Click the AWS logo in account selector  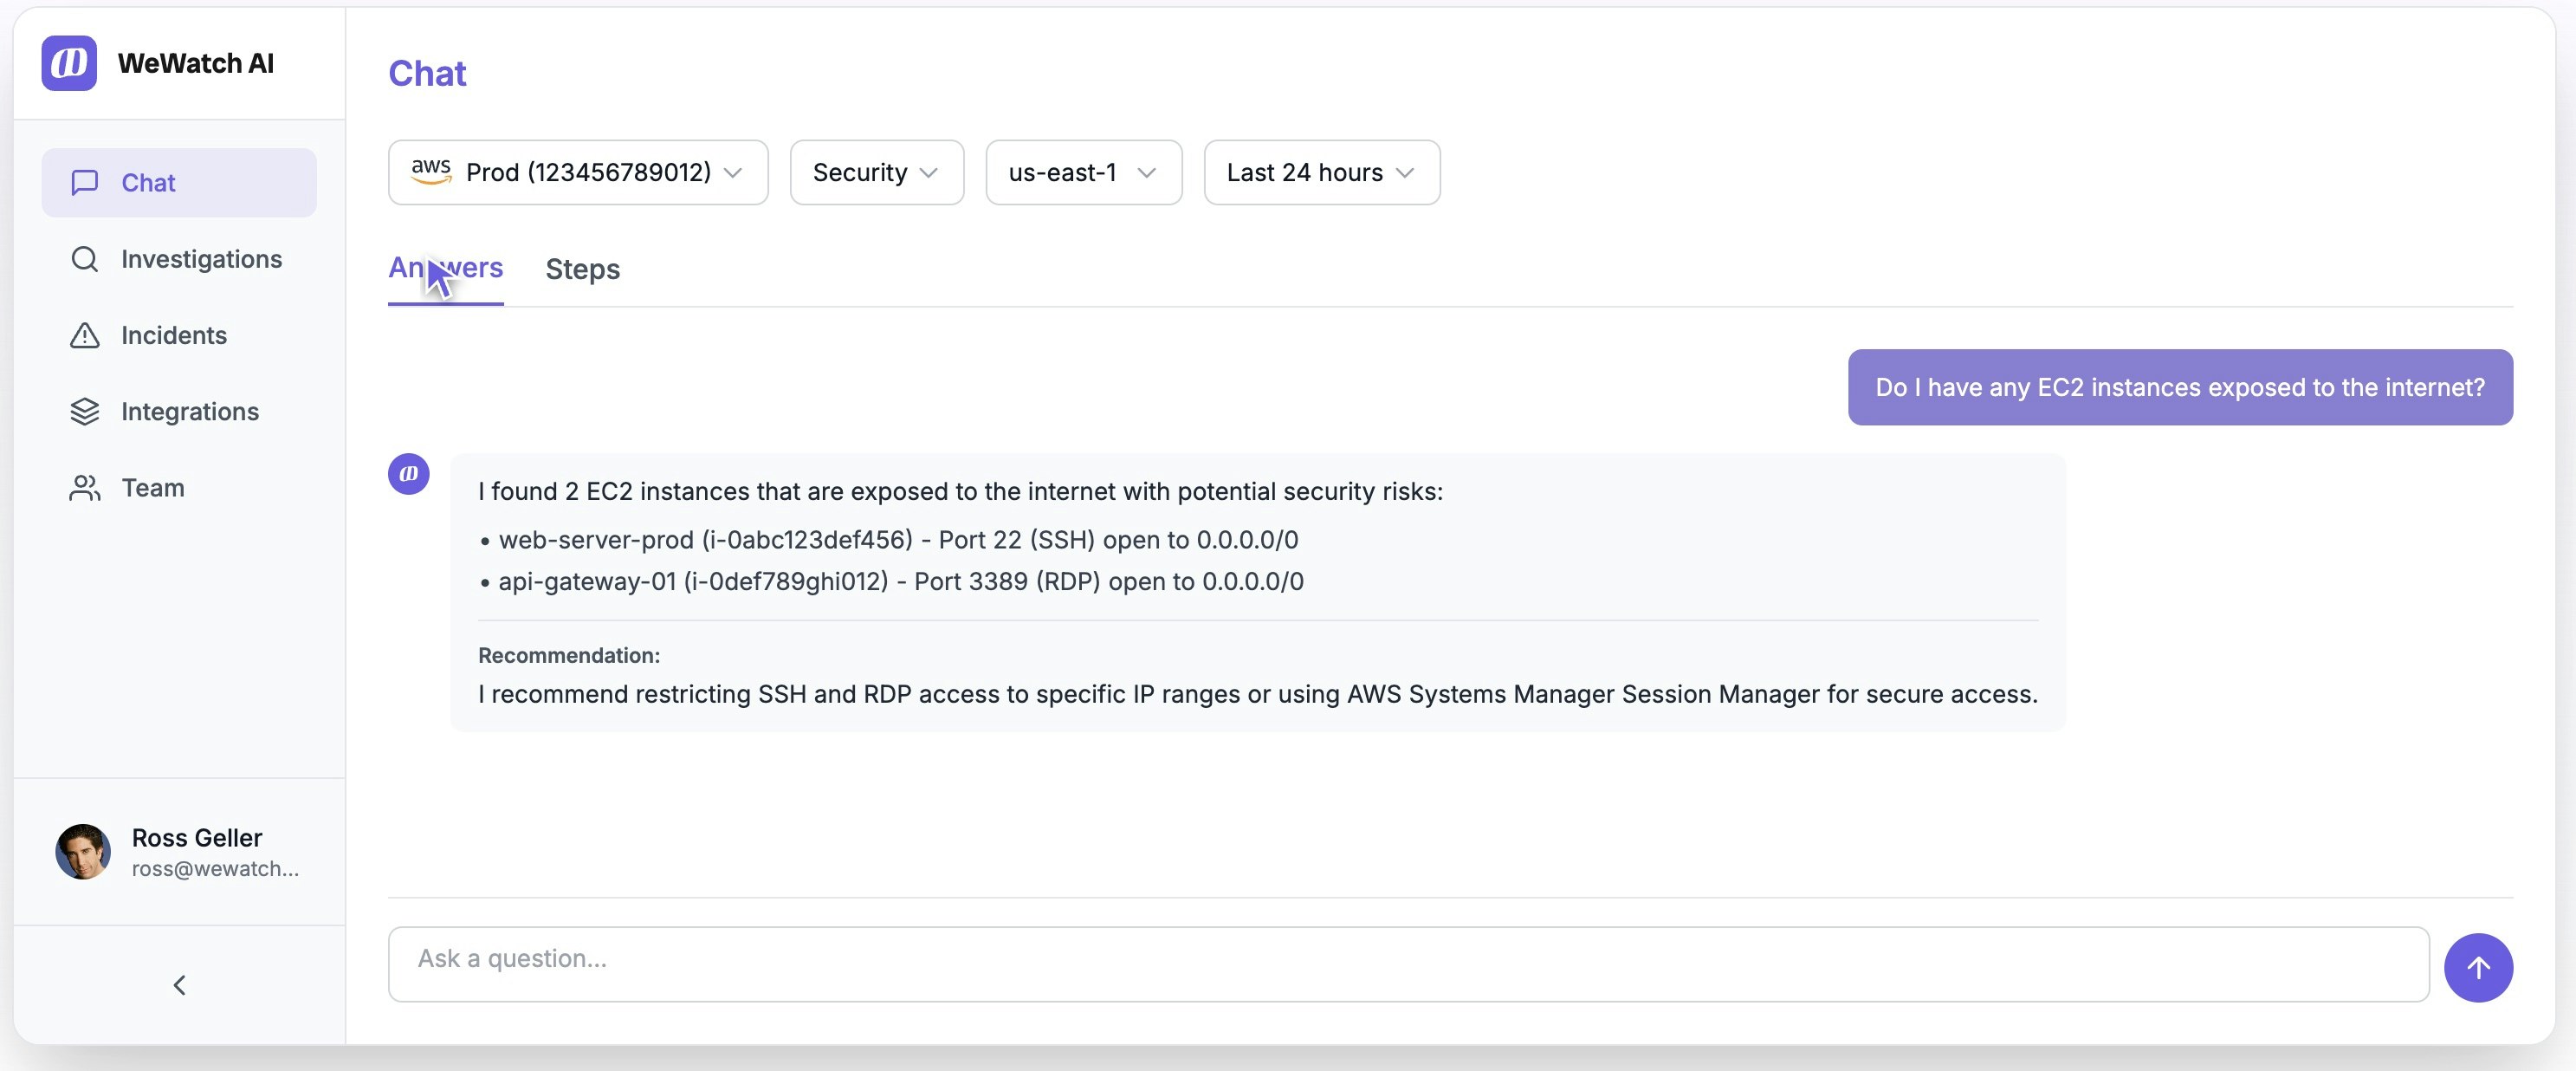coord(431,172)
